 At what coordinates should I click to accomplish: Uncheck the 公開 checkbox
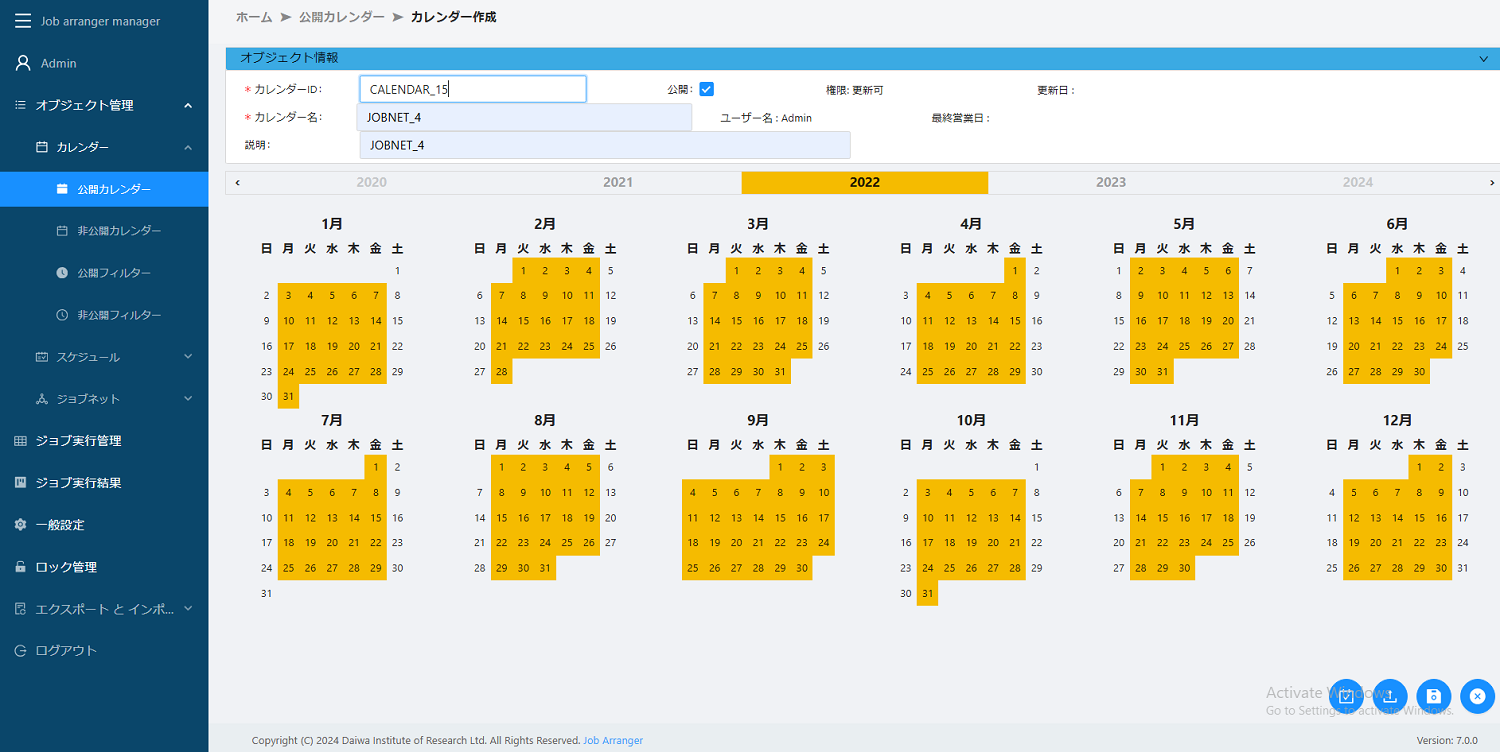(706, 88)
